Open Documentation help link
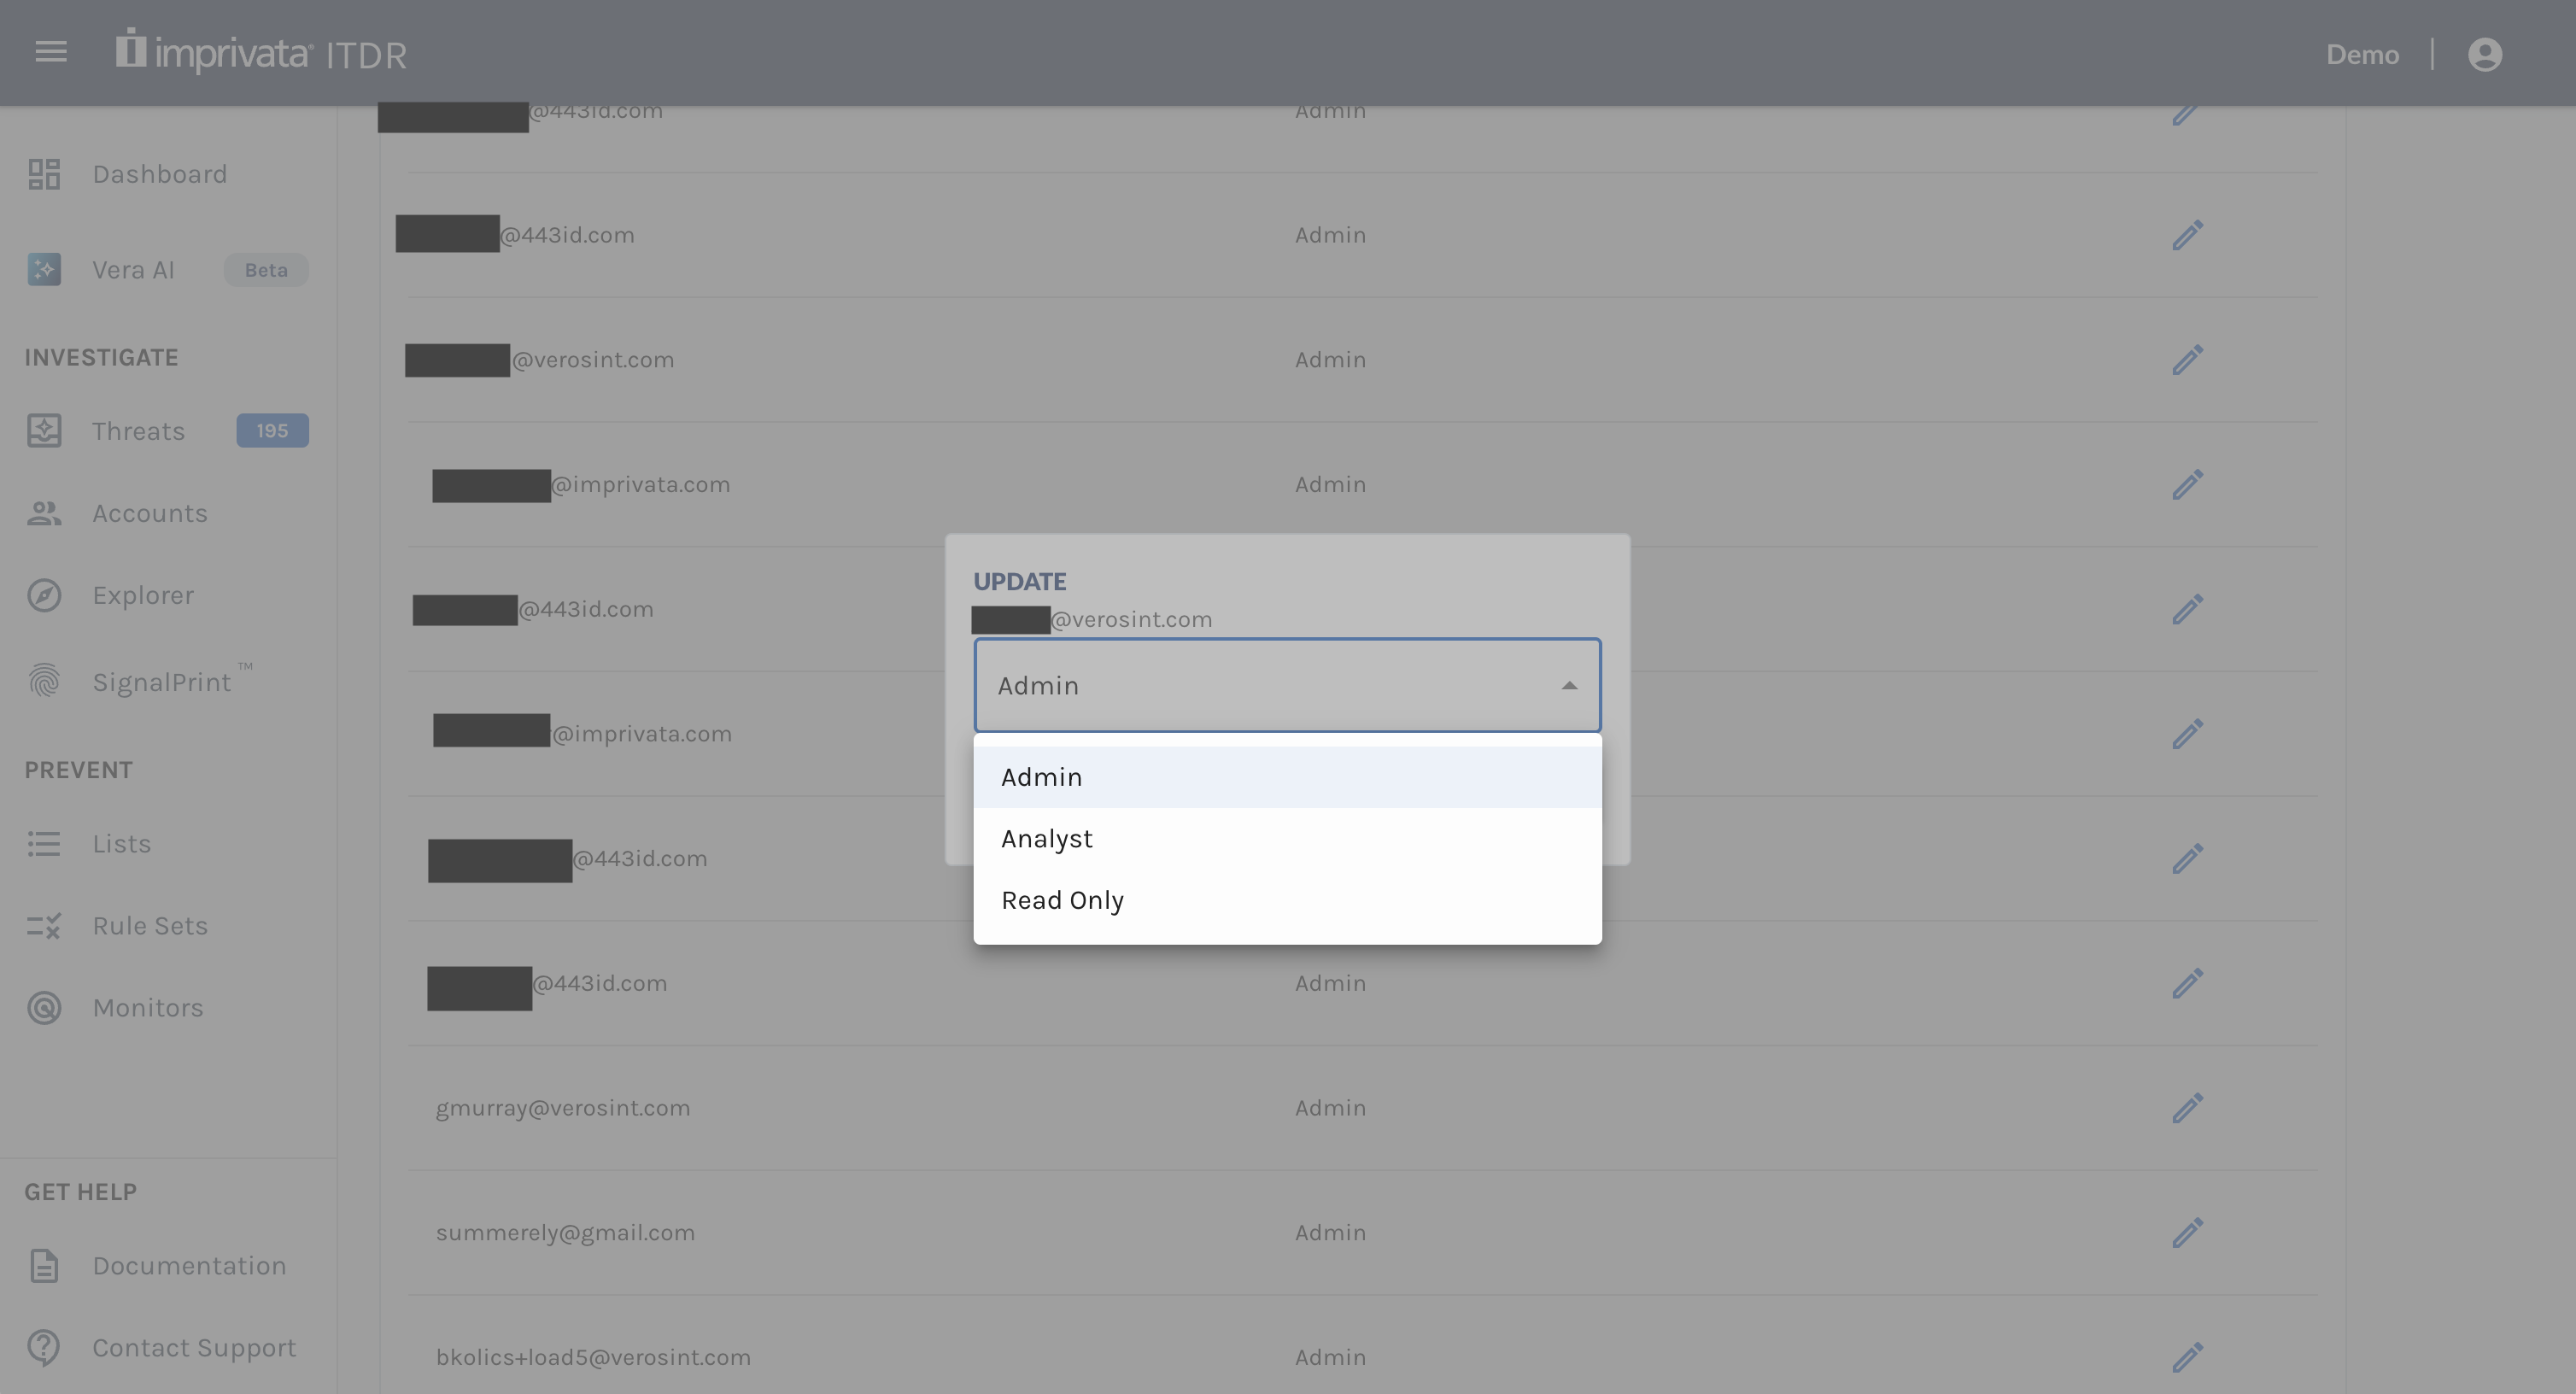The width and height of the screenshot is (2576, 1394). pos(189,1266)
